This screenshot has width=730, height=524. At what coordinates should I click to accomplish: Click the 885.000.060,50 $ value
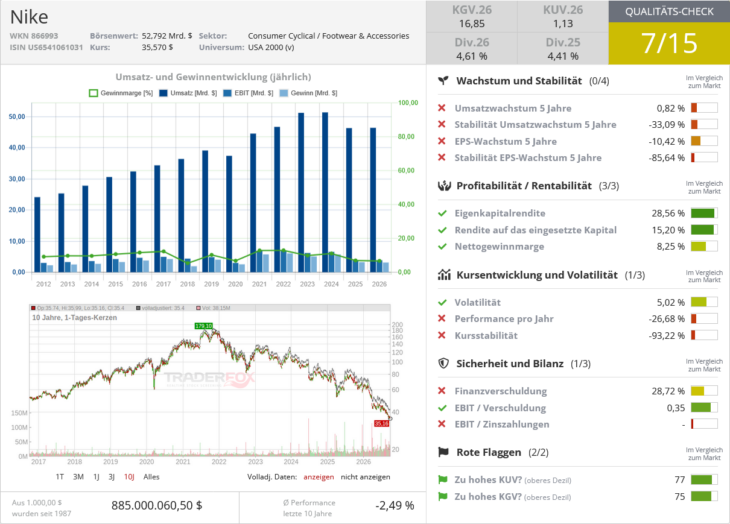coord(156,505)
